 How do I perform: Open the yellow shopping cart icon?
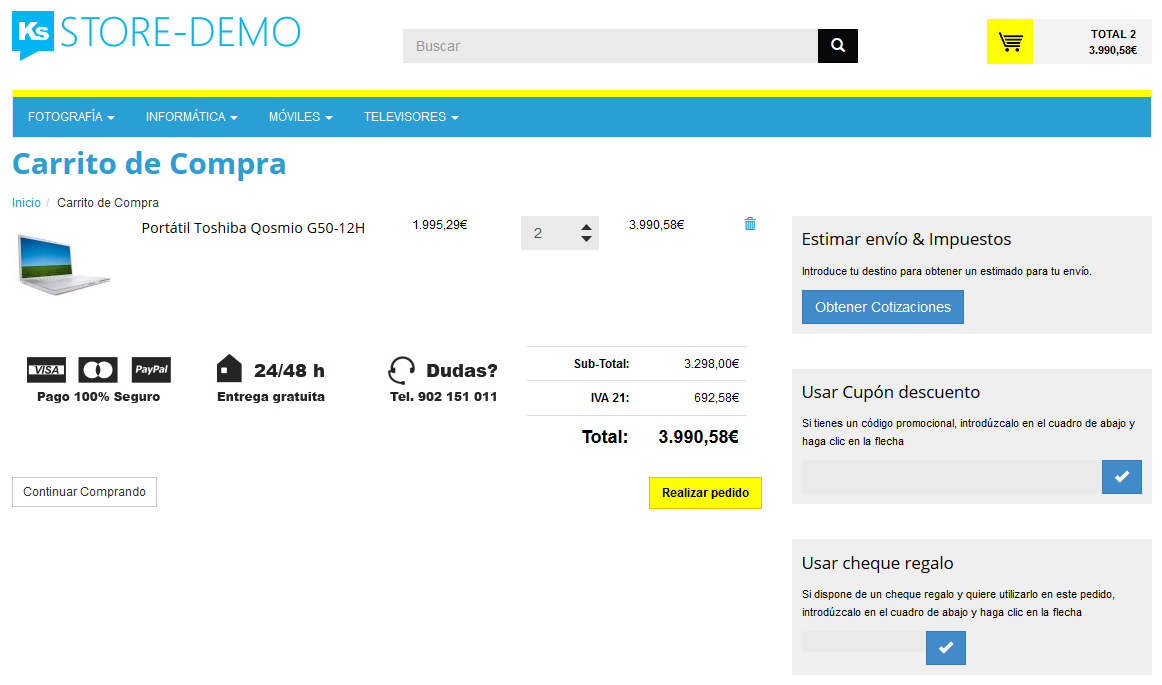[1009, 42]
